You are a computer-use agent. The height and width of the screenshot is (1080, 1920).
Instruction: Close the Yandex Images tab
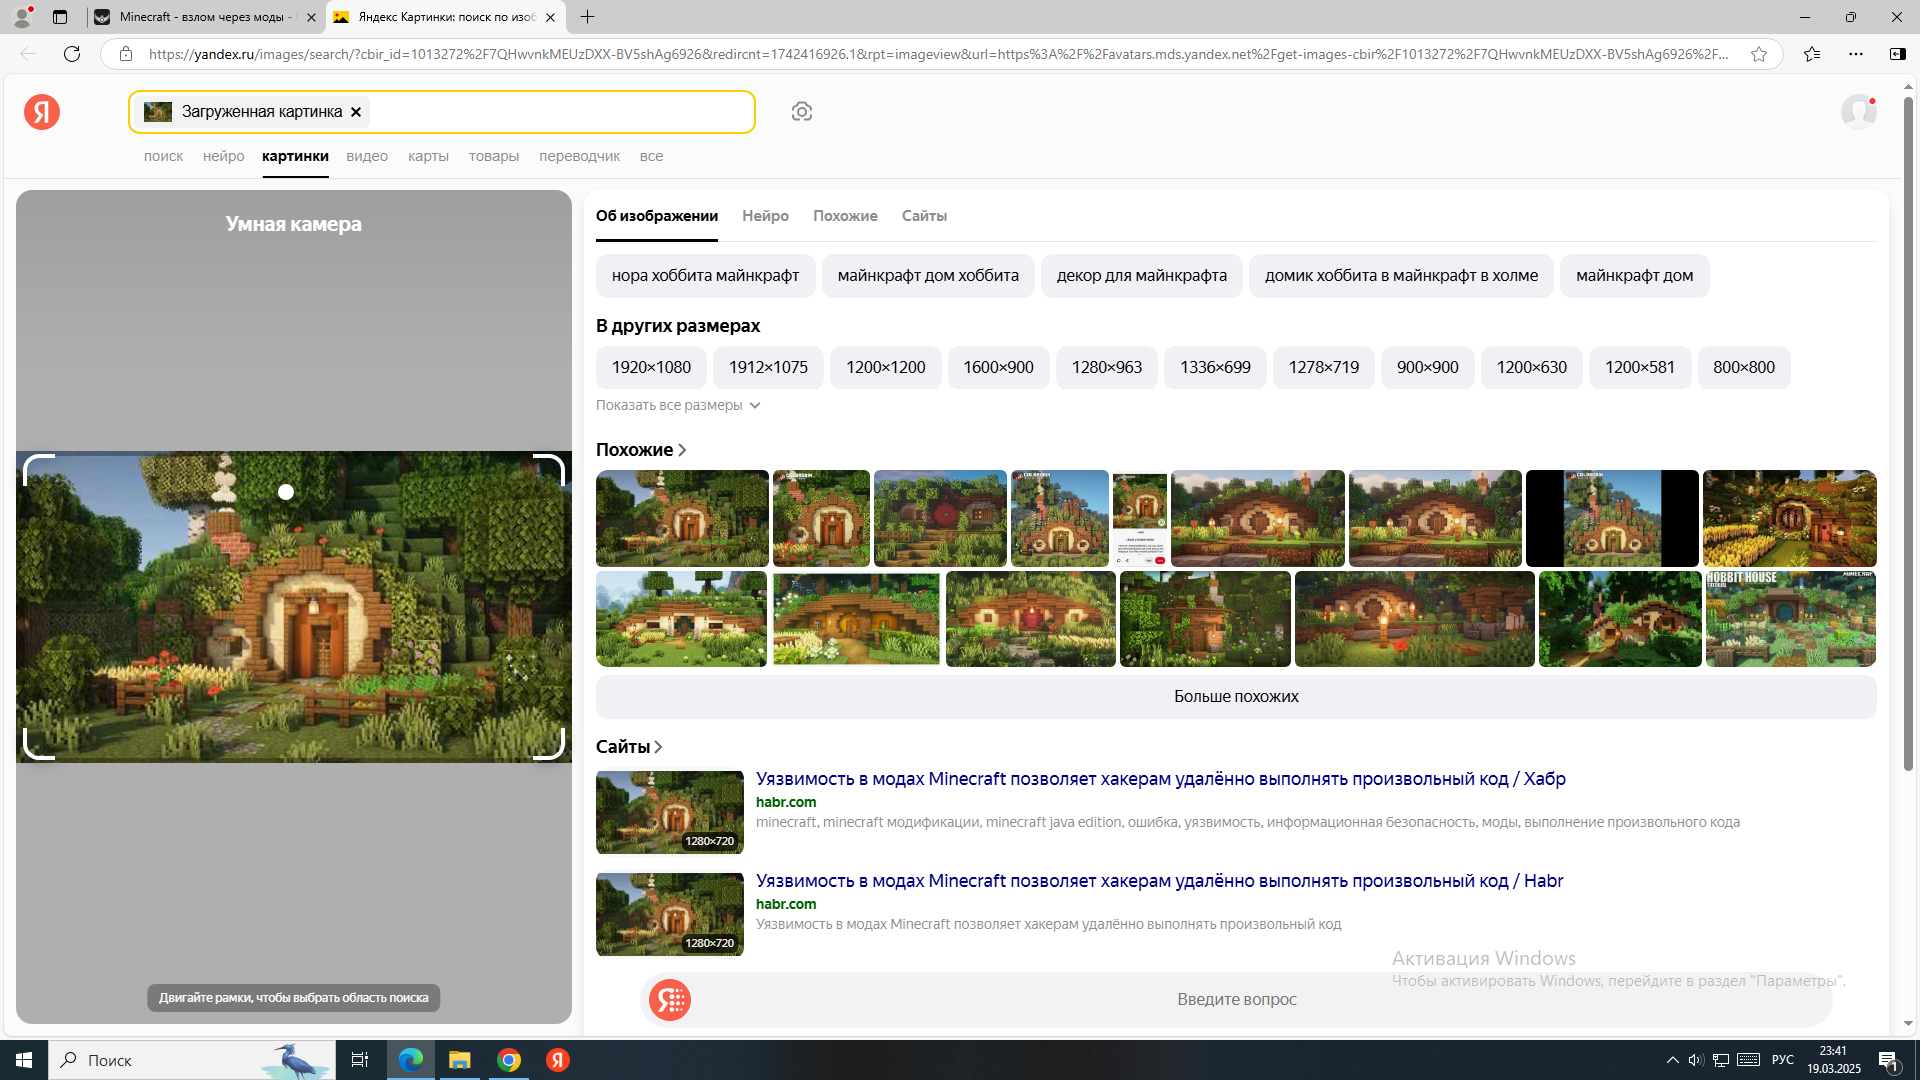click(x=550, y=17)
